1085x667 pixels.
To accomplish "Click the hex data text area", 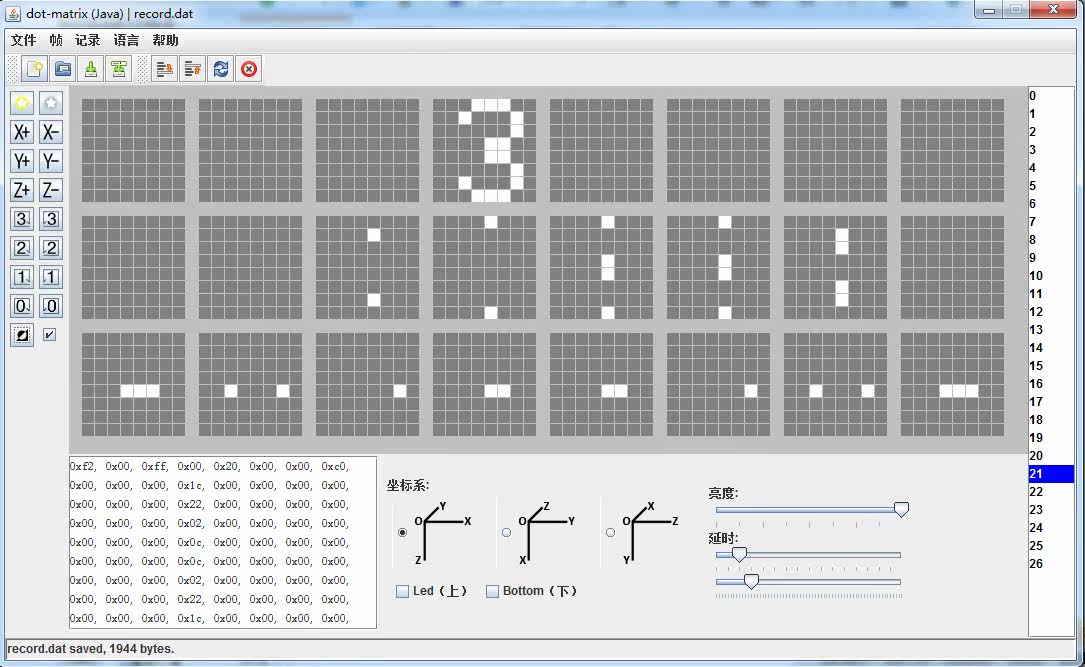I will (223, 542).
